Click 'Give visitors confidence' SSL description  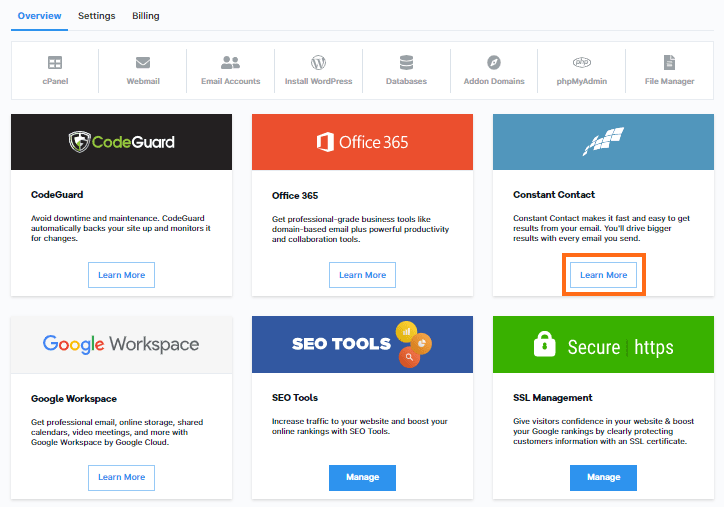pos(603,431)
